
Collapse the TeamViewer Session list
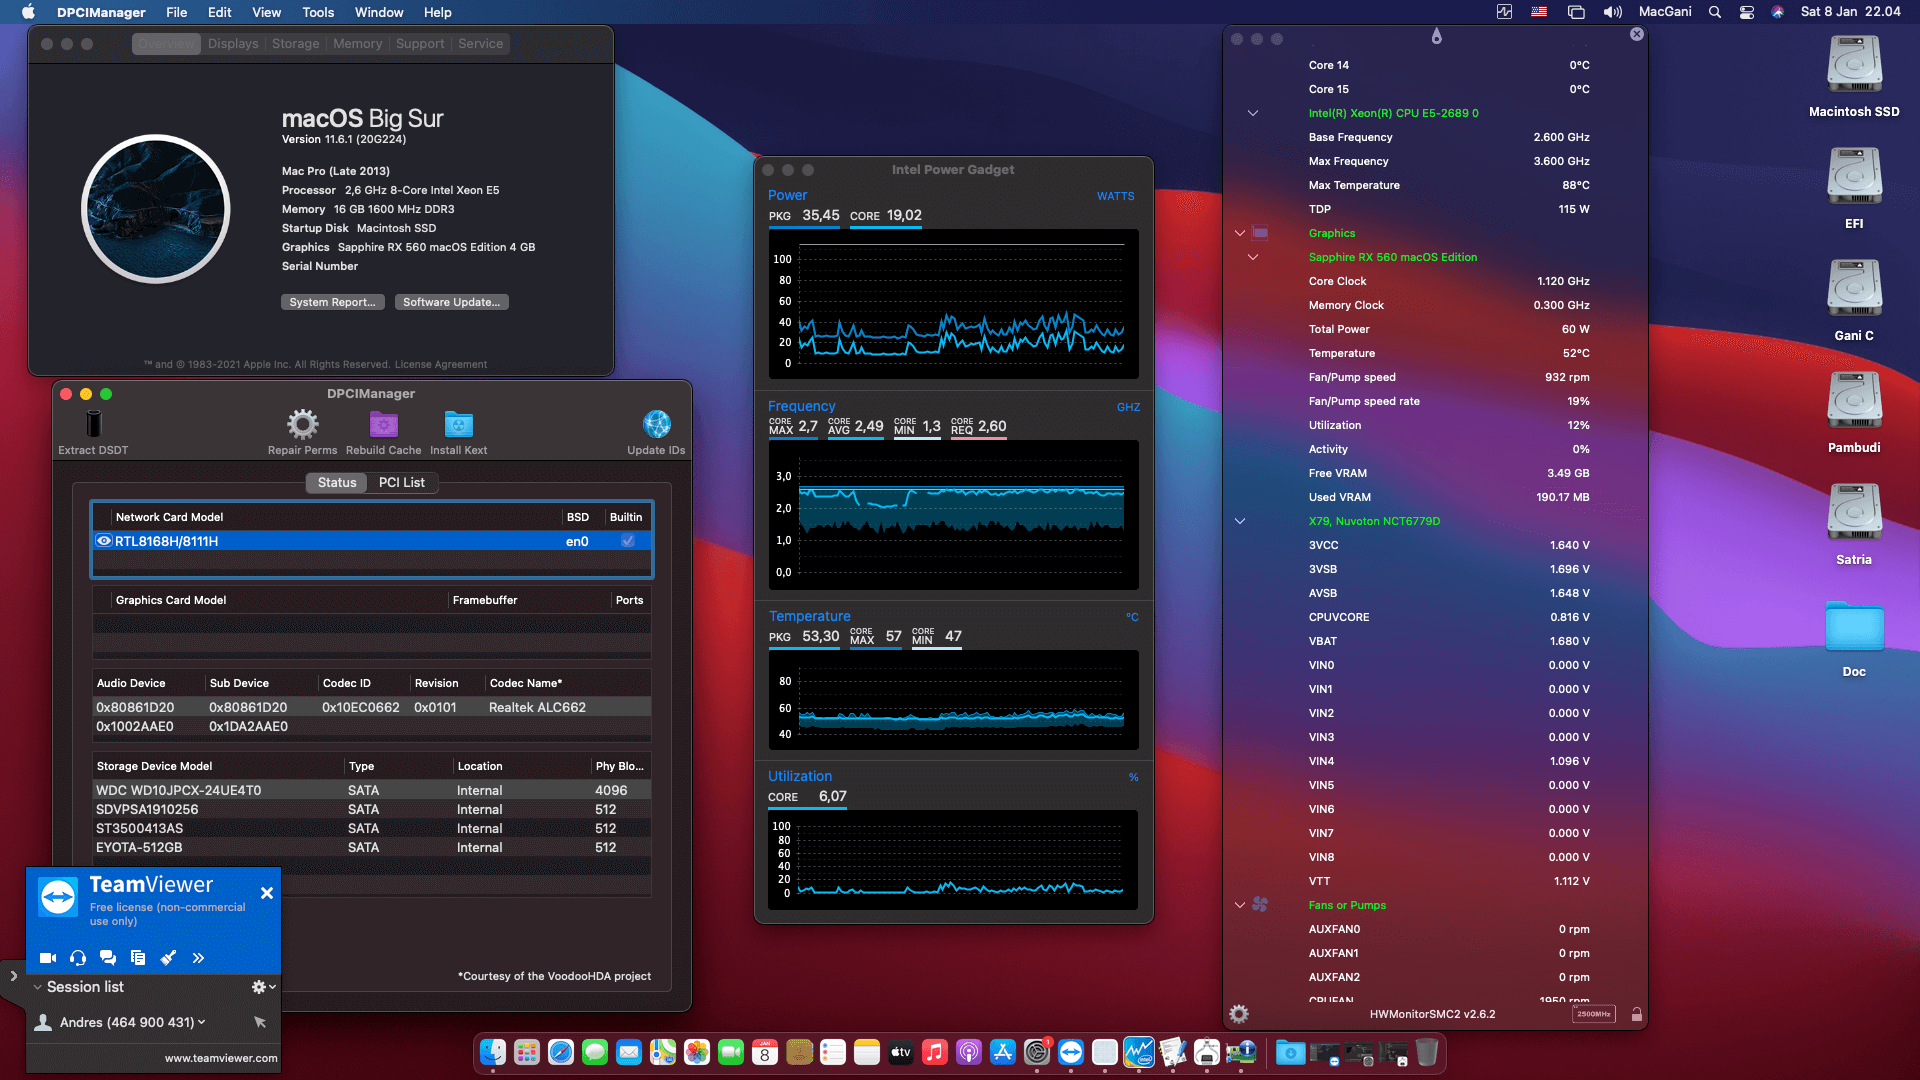pyautogui.click(x=38, y=987)
